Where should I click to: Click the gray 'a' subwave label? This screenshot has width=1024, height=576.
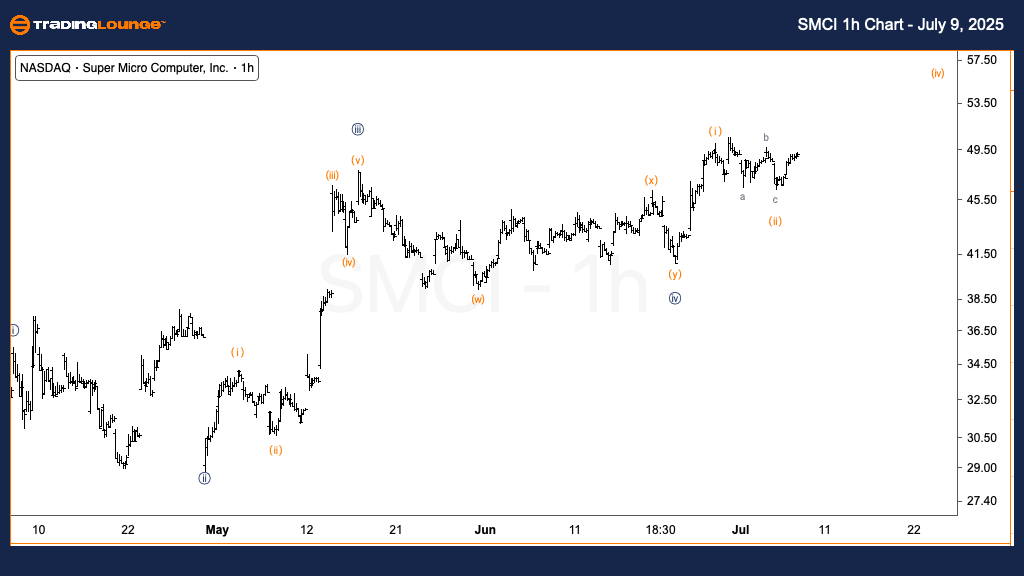click(x=742, y=197)
